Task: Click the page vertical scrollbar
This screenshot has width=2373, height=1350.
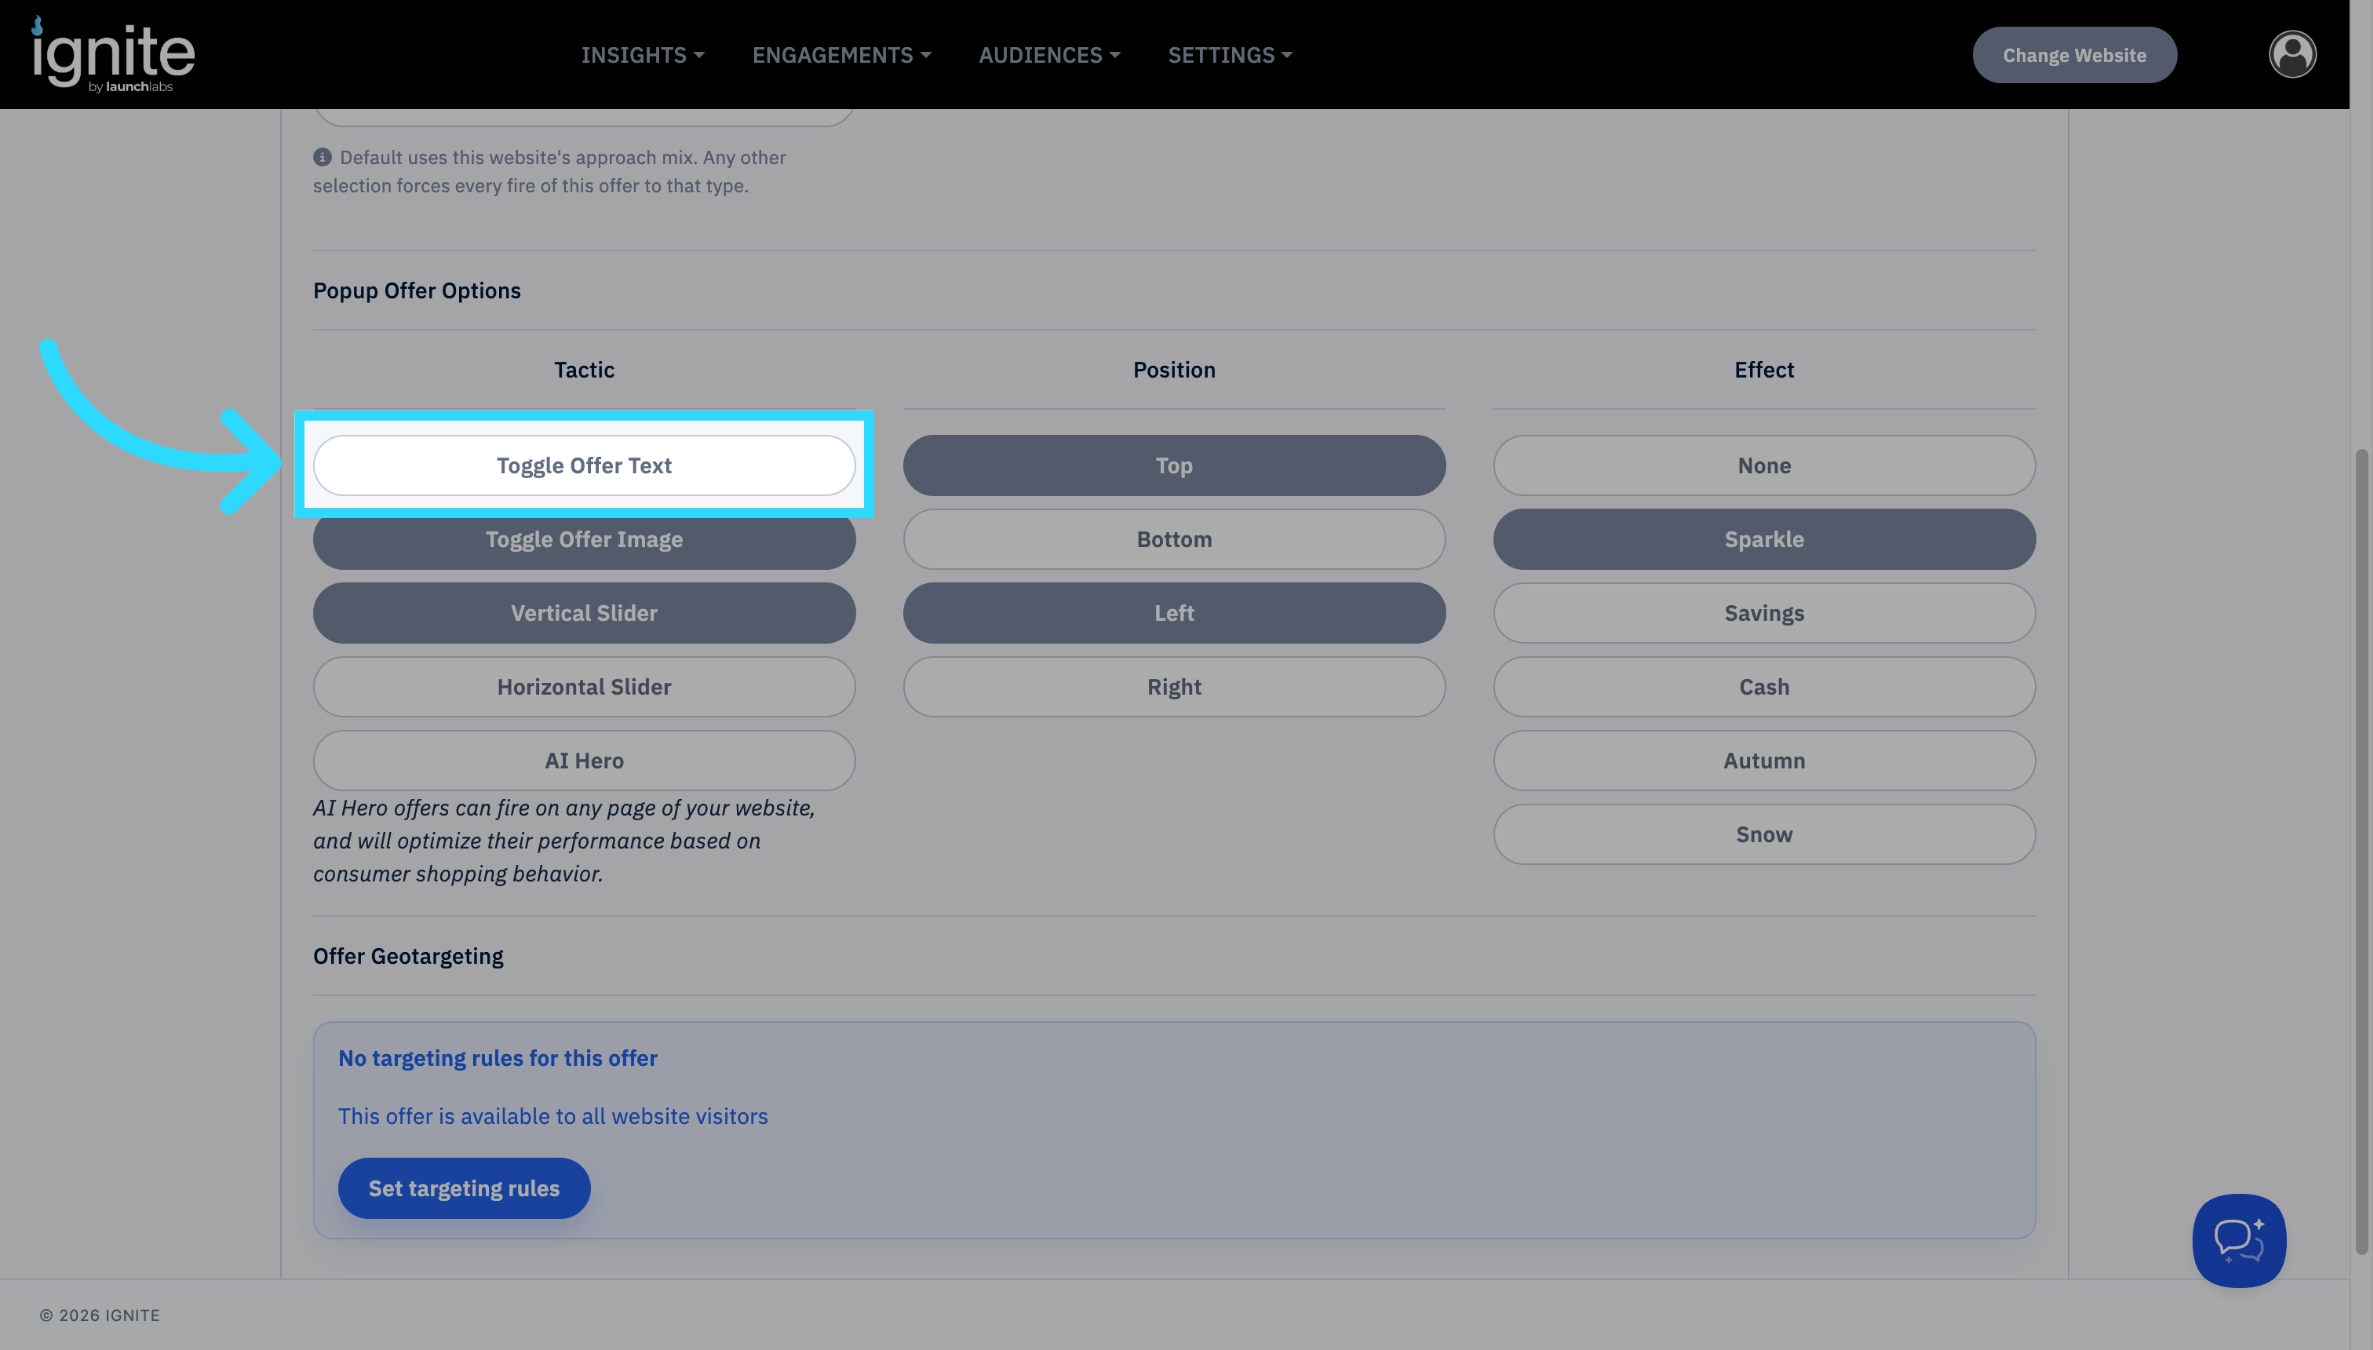Action: 2361,850
